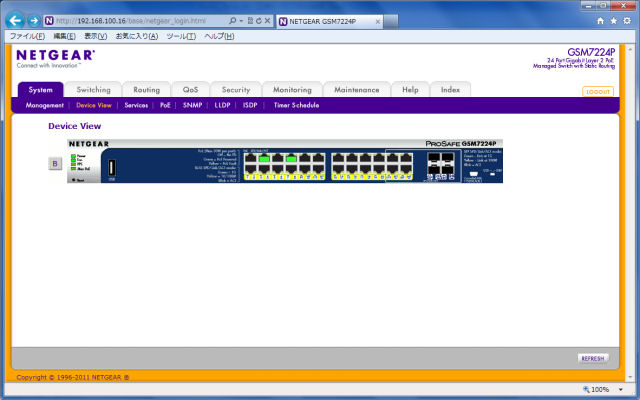Open the PoE submenu
This screenshot has height=400, width=640.
tap(165, 105)
